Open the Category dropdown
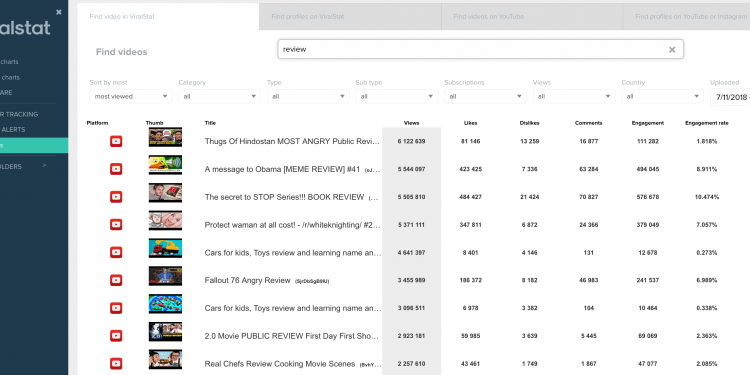The width and height of the screenshot is (750, 375). tap(220, 97)
